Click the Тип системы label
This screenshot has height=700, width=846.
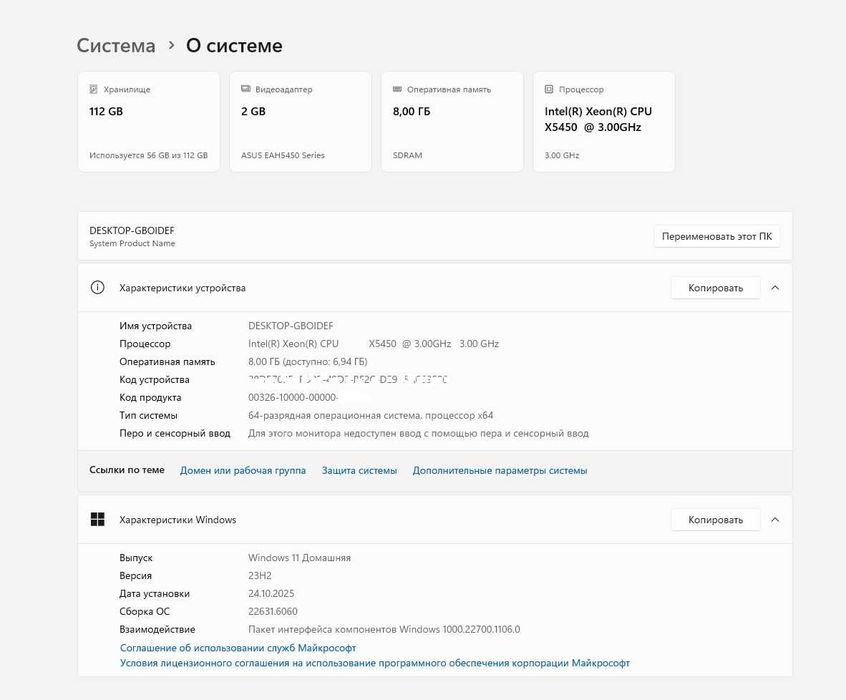(x=148, y=415)
